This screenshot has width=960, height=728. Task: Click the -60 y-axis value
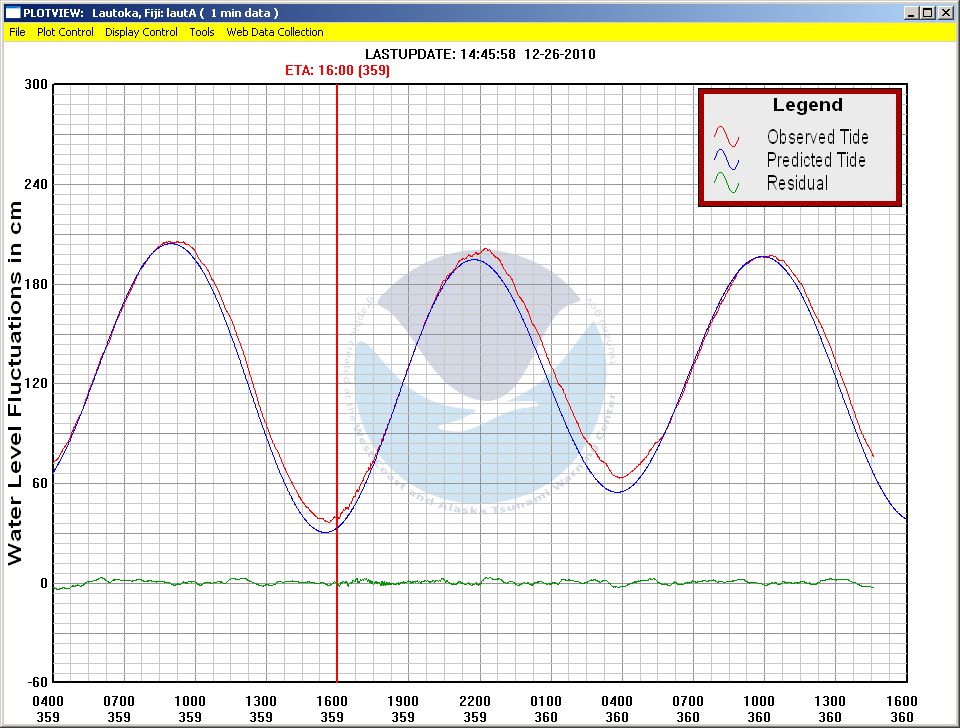pyautogui.click(x=37, y=682)
